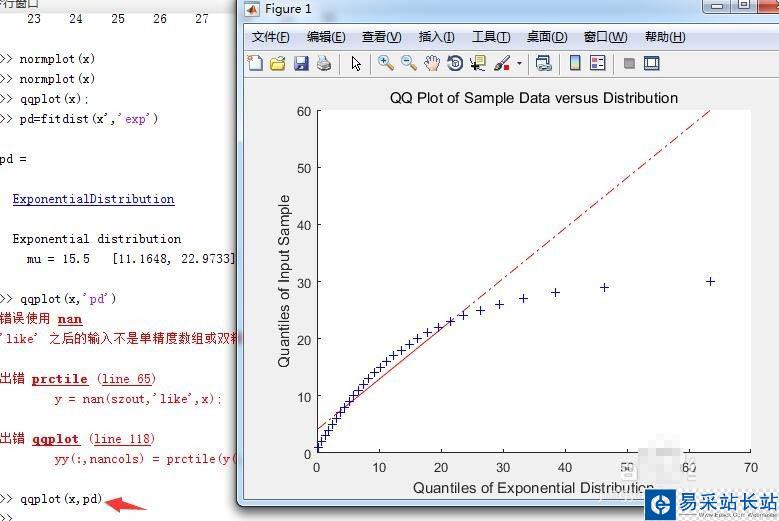Click the Show Plot Tools and Dock icon
This screenshot has height=521, width=779.
[651, 63]
